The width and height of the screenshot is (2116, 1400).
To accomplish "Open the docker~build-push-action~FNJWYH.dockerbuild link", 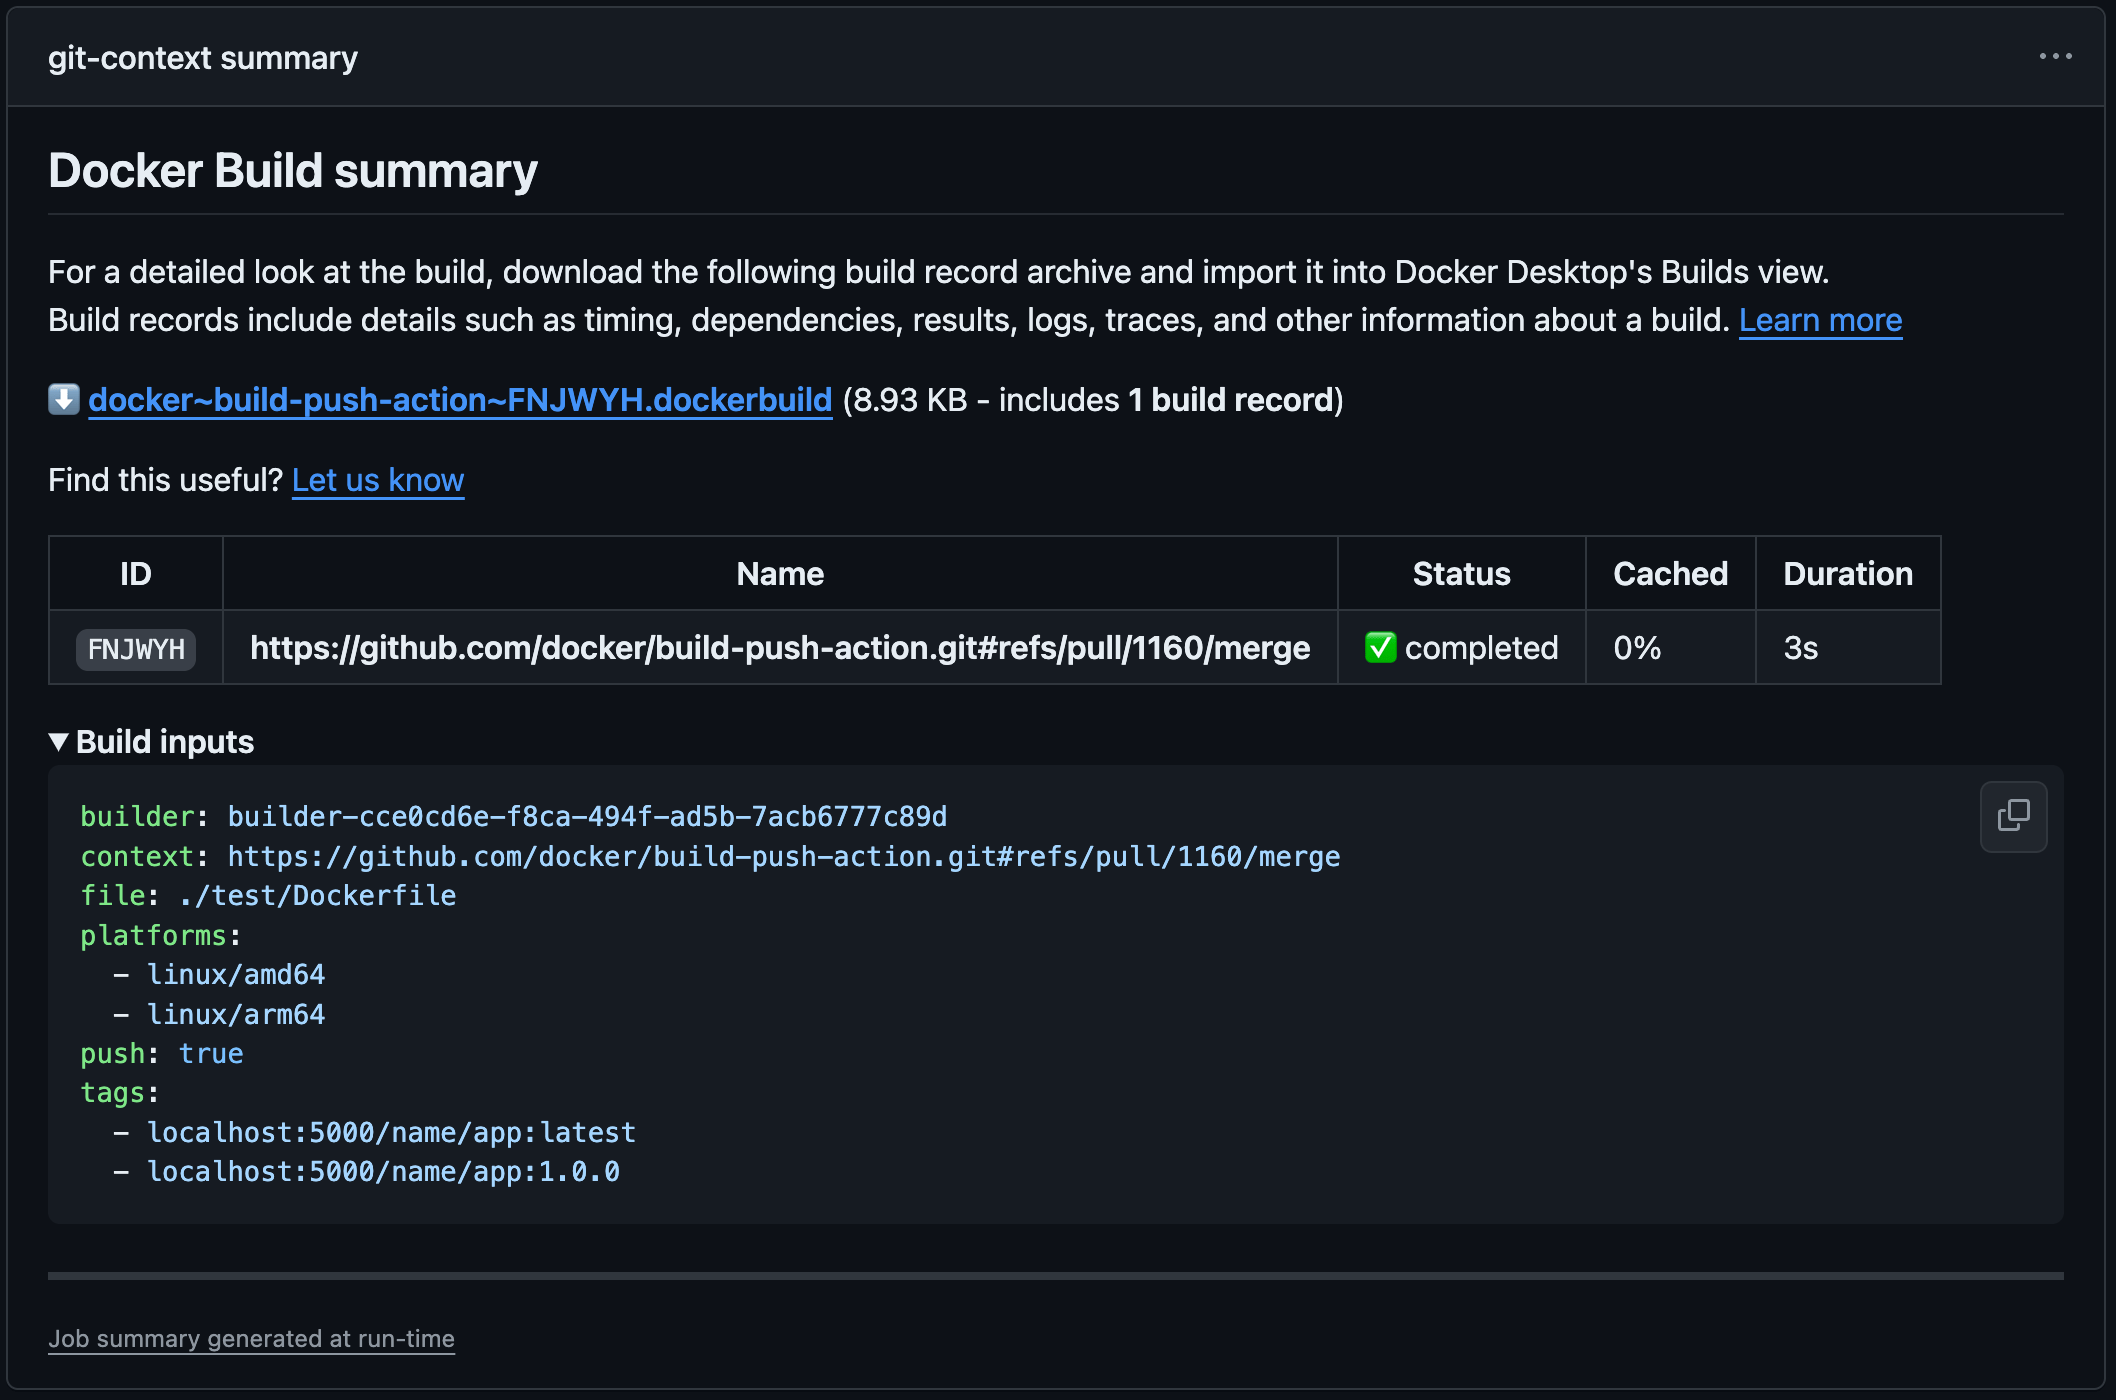I will click(x=460, y=399).
